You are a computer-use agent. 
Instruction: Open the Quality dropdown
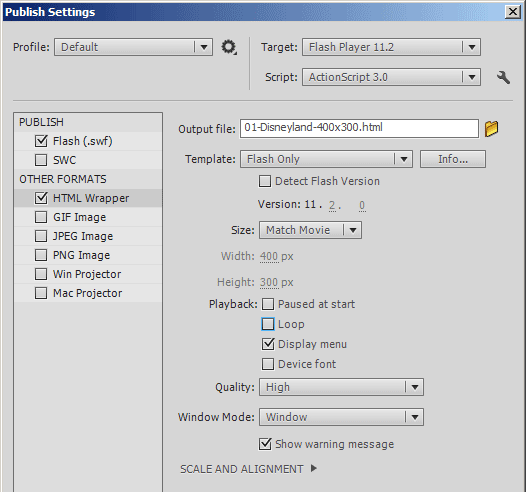(x=341, y=387)
